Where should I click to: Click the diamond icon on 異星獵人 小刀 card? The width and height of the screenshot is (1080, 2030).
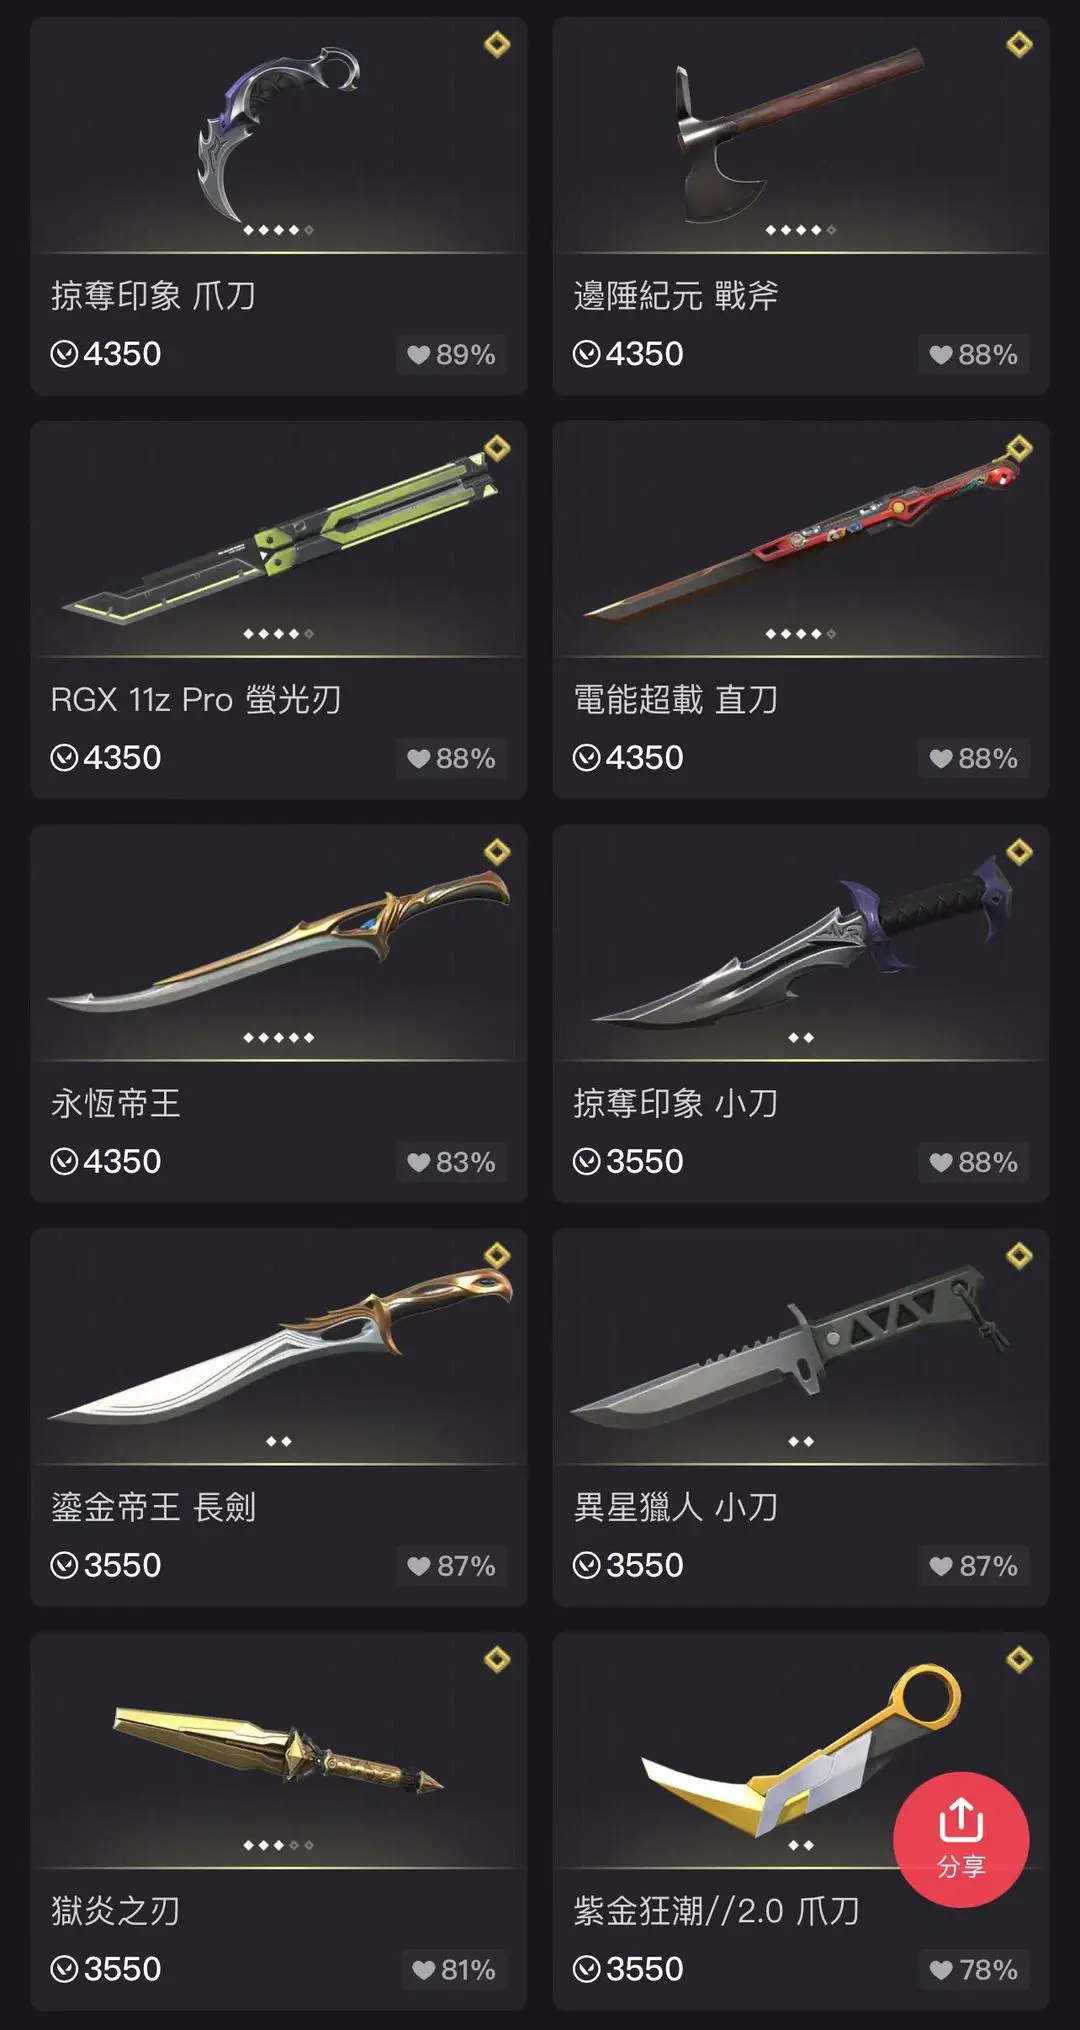[1019, 1256]
